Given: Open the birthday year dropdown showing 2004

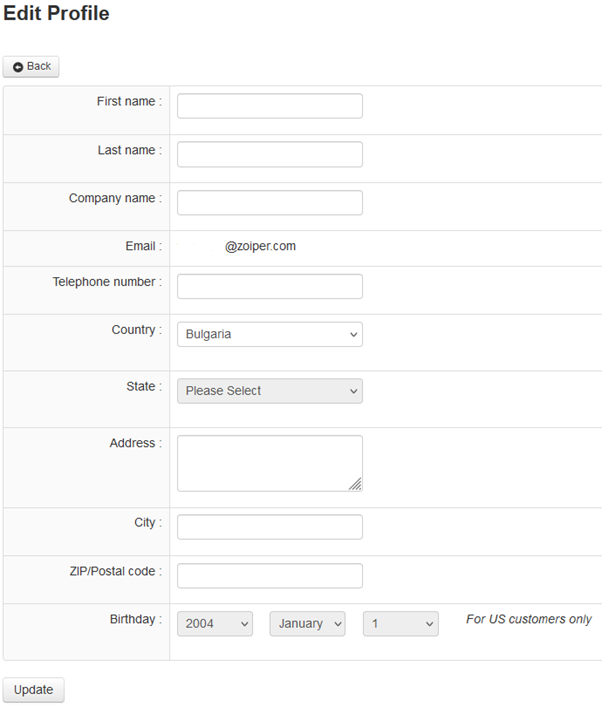Looking at the screenshot, I should click(x=215, y=624).
